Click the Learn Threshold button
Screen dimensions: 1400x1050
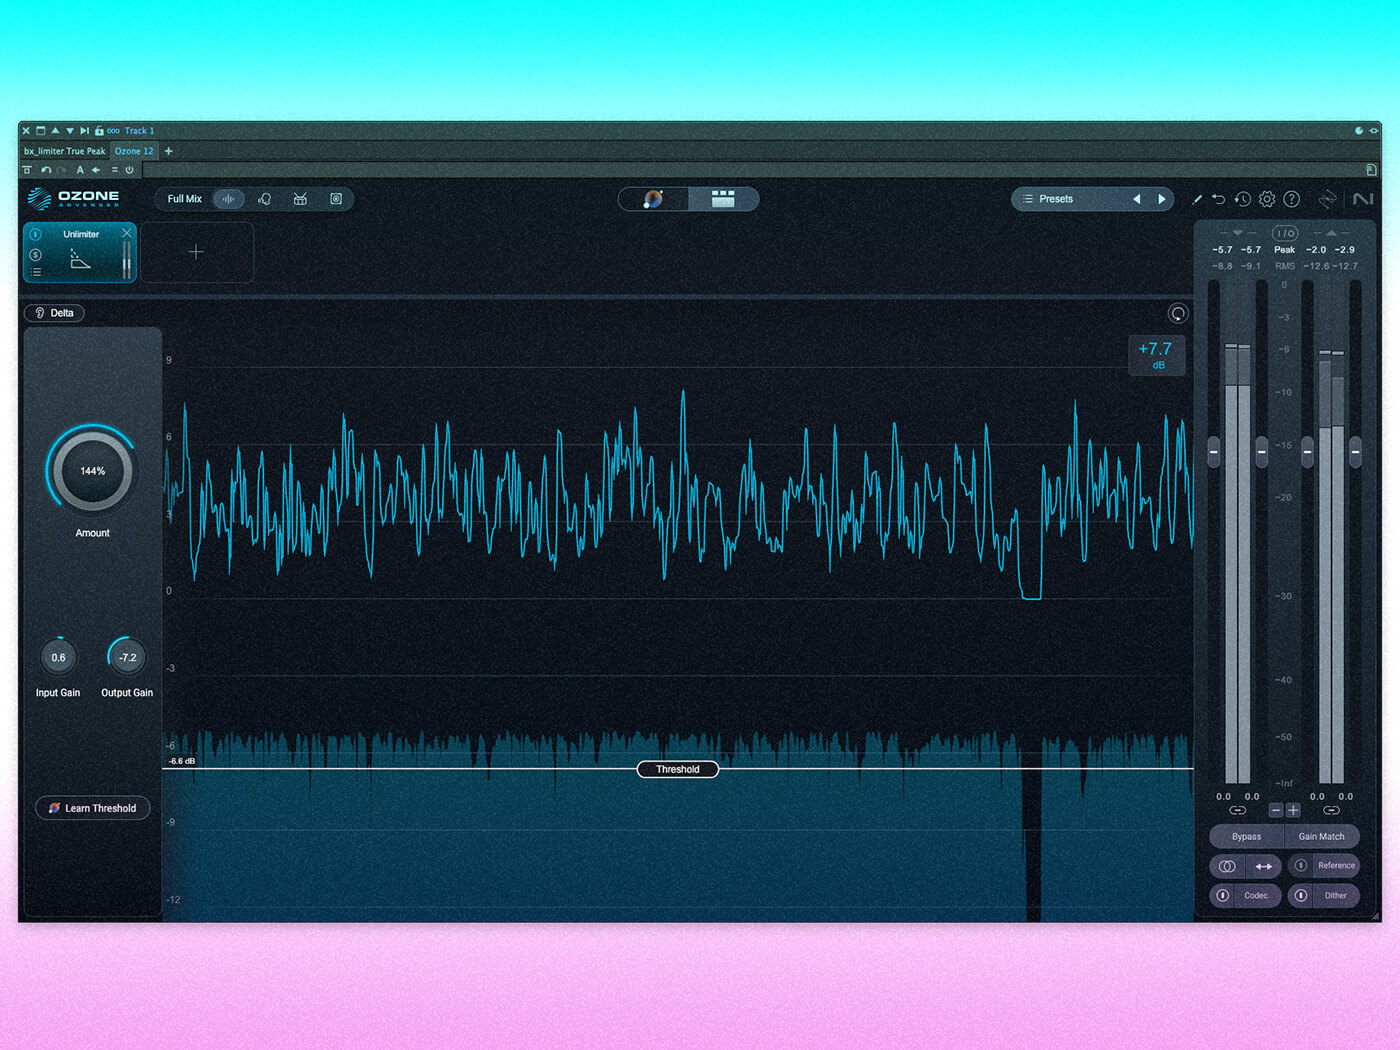pyautogui.click(x=93, y=808)
